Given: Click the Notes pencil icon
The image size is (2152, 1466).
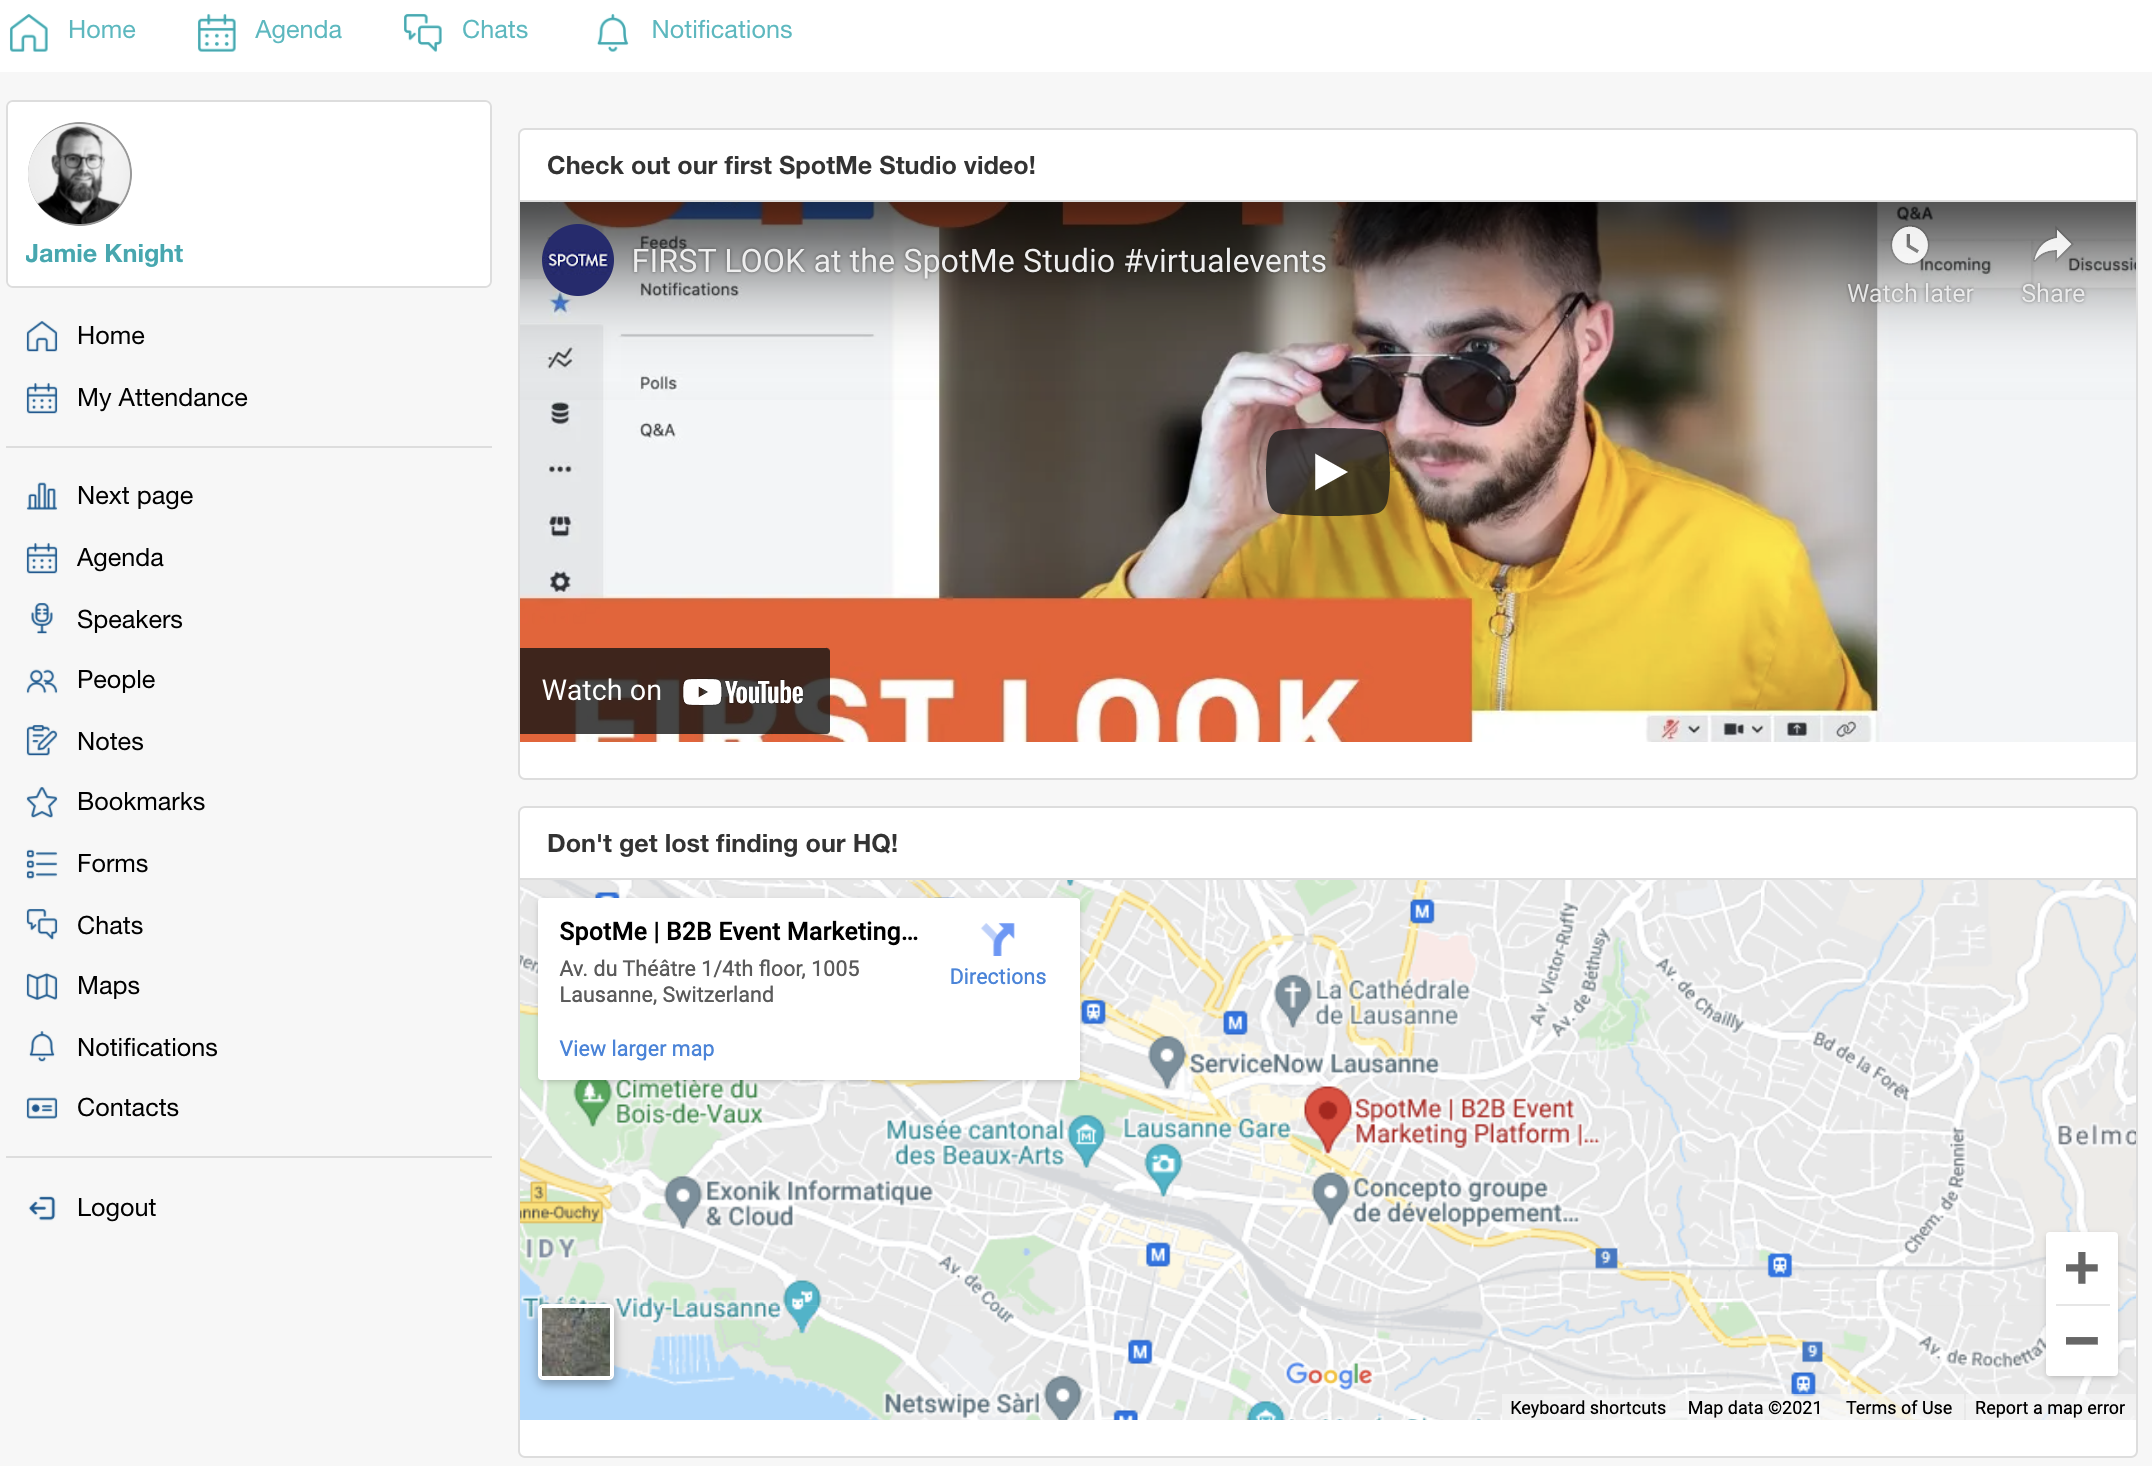Looking at the screenshot, I should pos(42,741).
